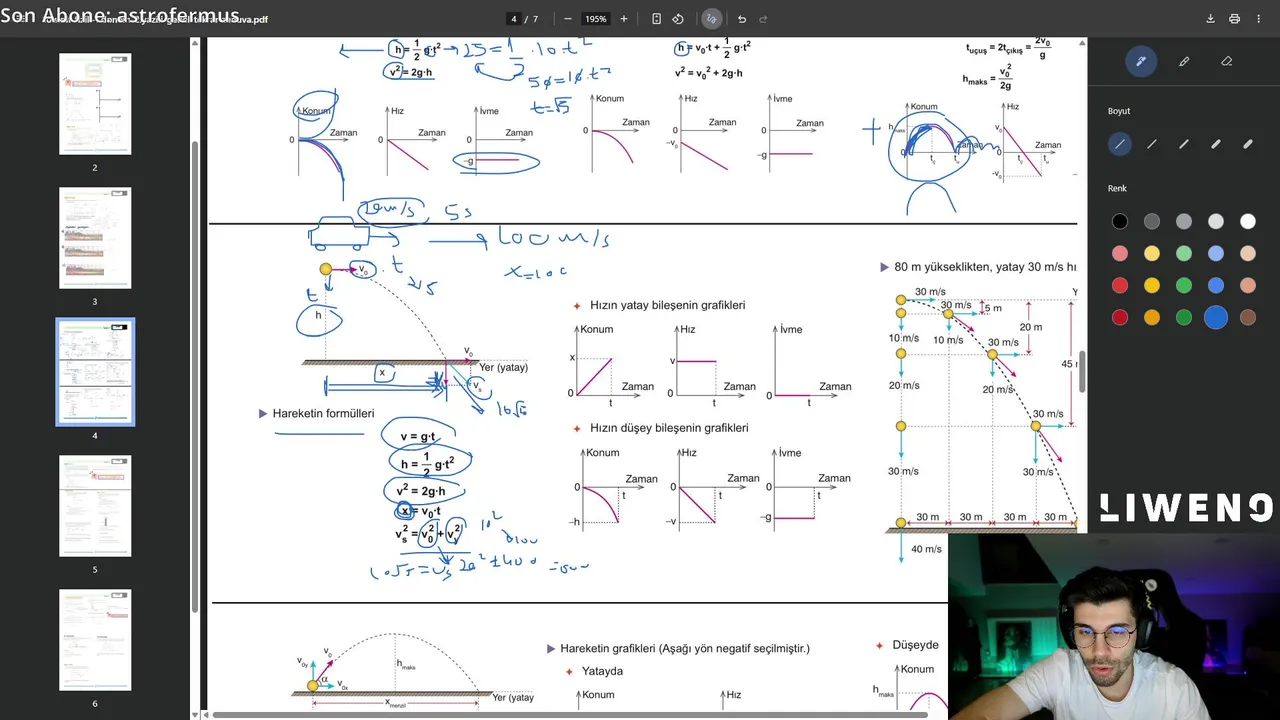
Task: Choose the second thinnest brush size
Action: point(1152,144)
